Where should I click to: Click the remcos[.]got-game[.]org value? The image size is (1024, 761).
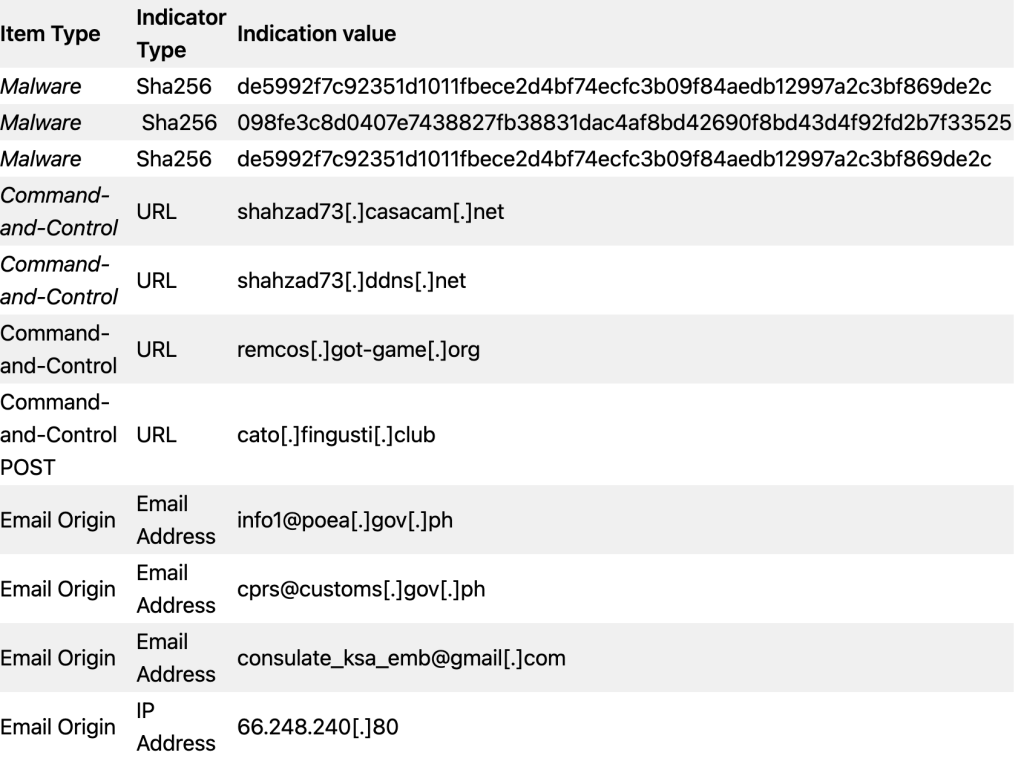coord(358,350)
